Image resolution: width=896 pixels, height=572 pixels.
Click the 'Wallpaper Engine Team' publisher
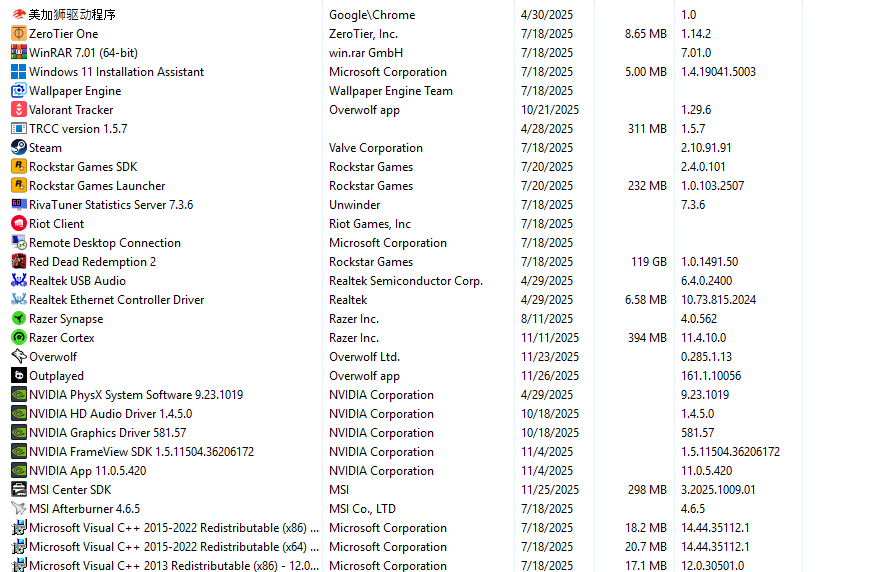(x=391, y=90)
